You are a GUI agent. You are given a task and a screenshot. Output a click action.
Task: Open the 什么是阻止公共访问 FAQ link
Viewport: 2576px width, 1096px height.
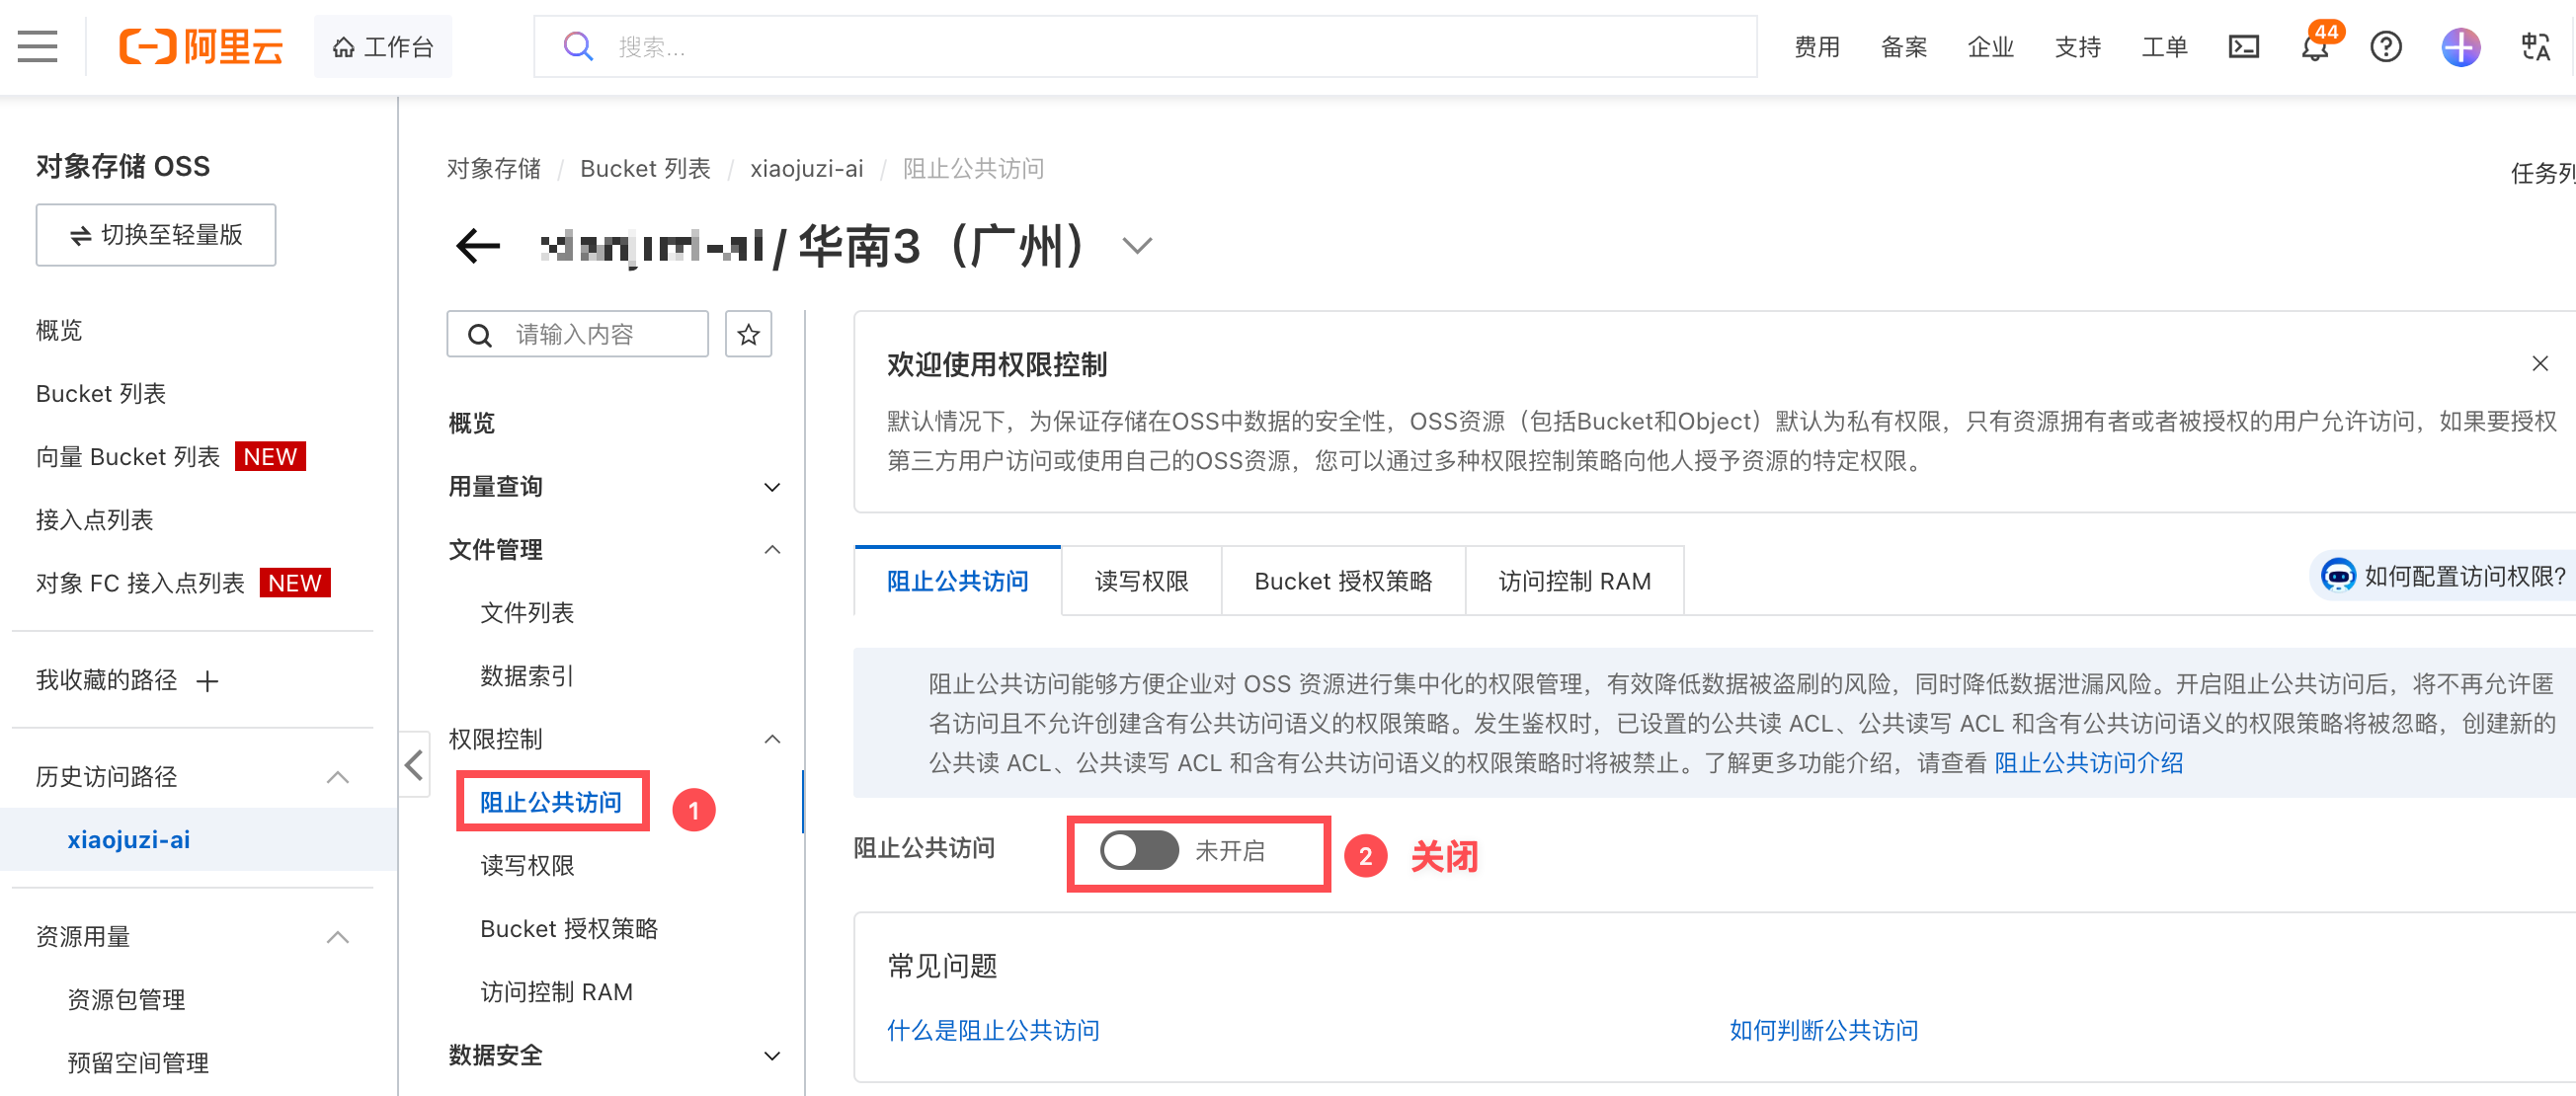point(993,1030)
